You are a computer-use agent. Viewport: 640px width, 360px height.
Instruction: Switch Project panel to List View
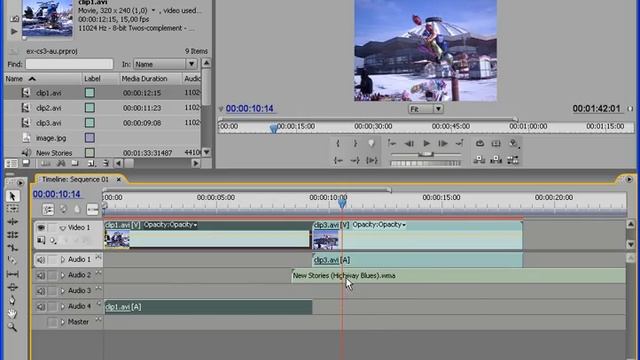pyautogui.click(x=11, y=163)
